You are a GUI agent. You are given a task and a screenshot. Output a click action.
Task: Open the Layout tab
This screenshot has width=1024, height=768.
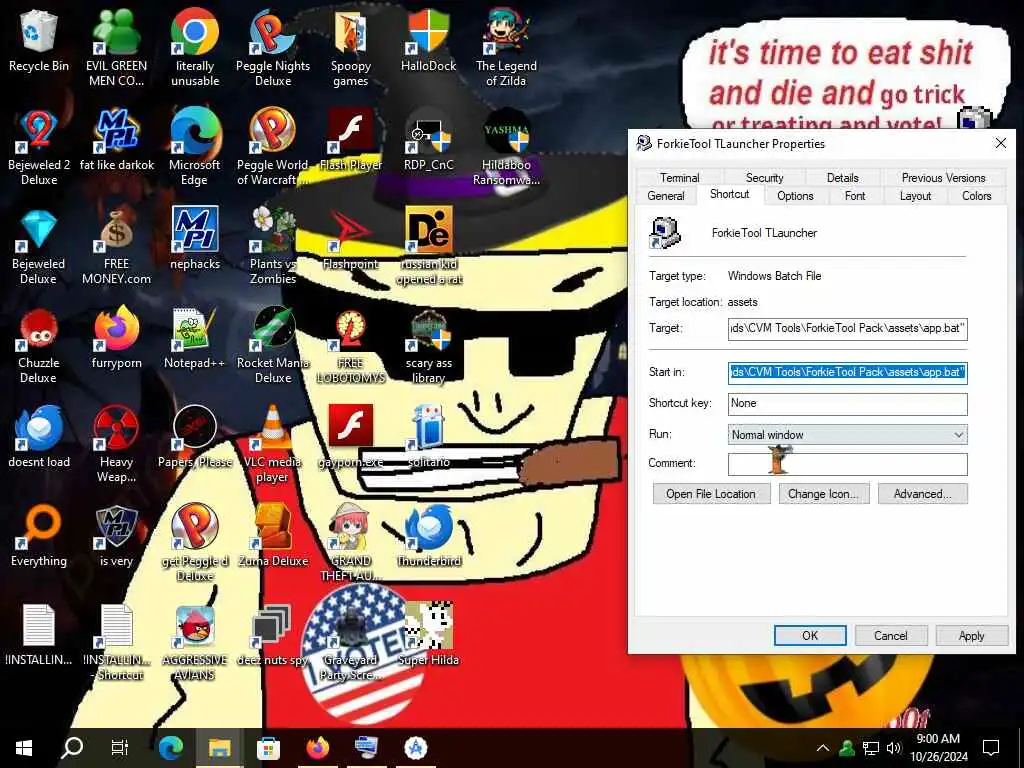[x=915, y=196]
